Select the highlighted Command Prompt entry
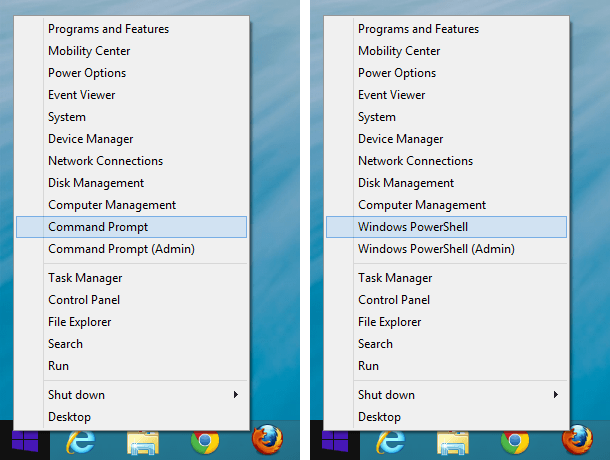This screenshot has width=610, height=460. tap(131, 227)
